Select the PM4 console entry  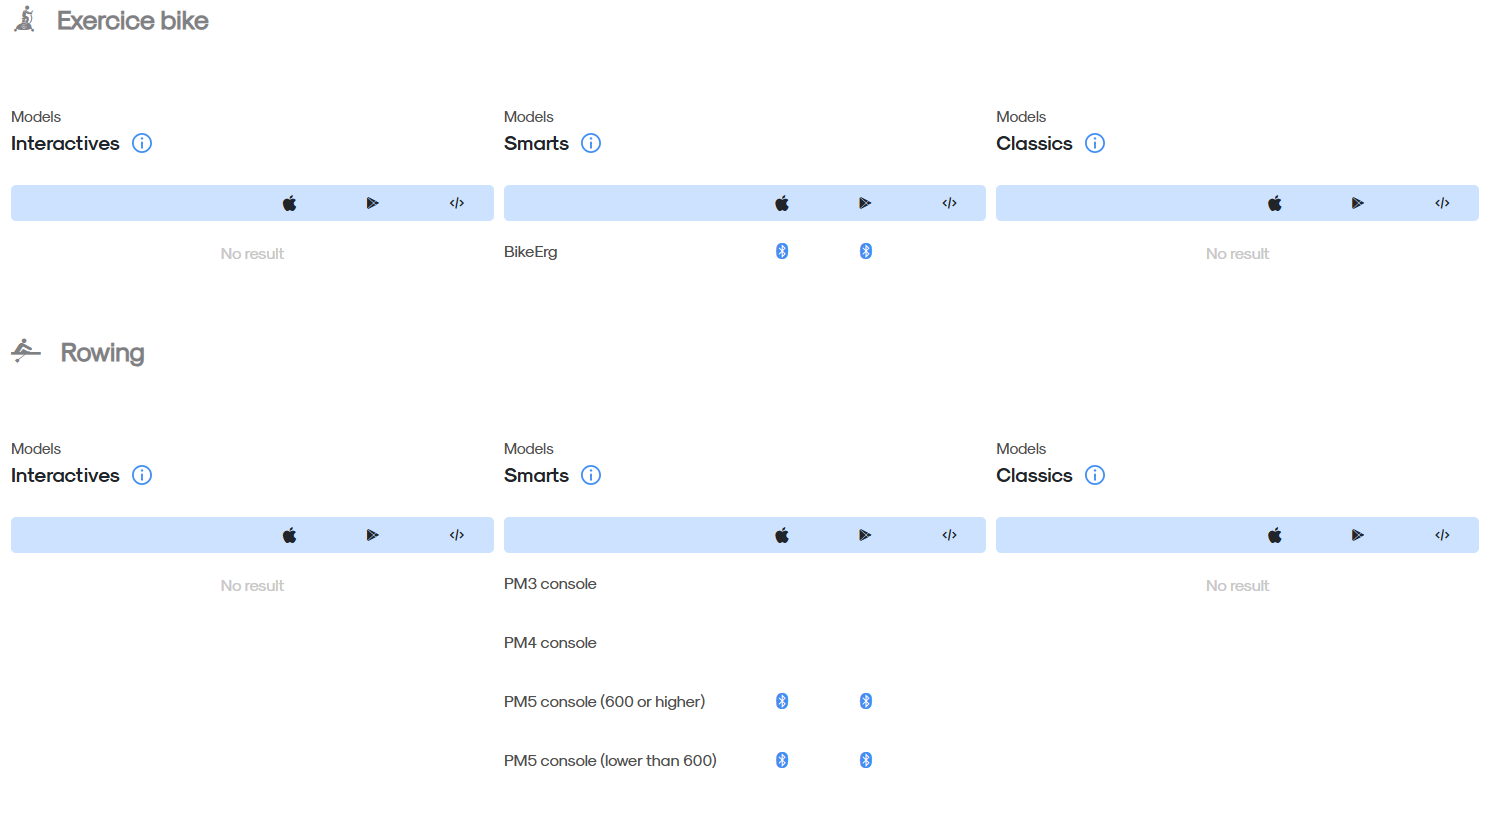(x=550, y=643)
